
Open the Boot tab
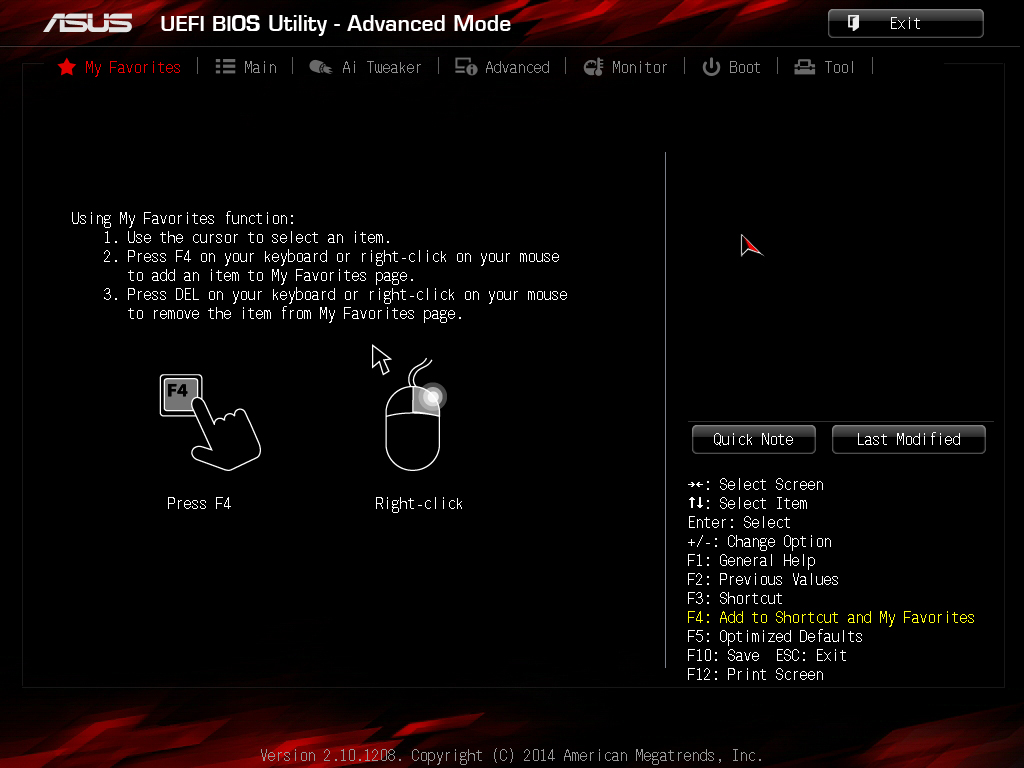744,67
